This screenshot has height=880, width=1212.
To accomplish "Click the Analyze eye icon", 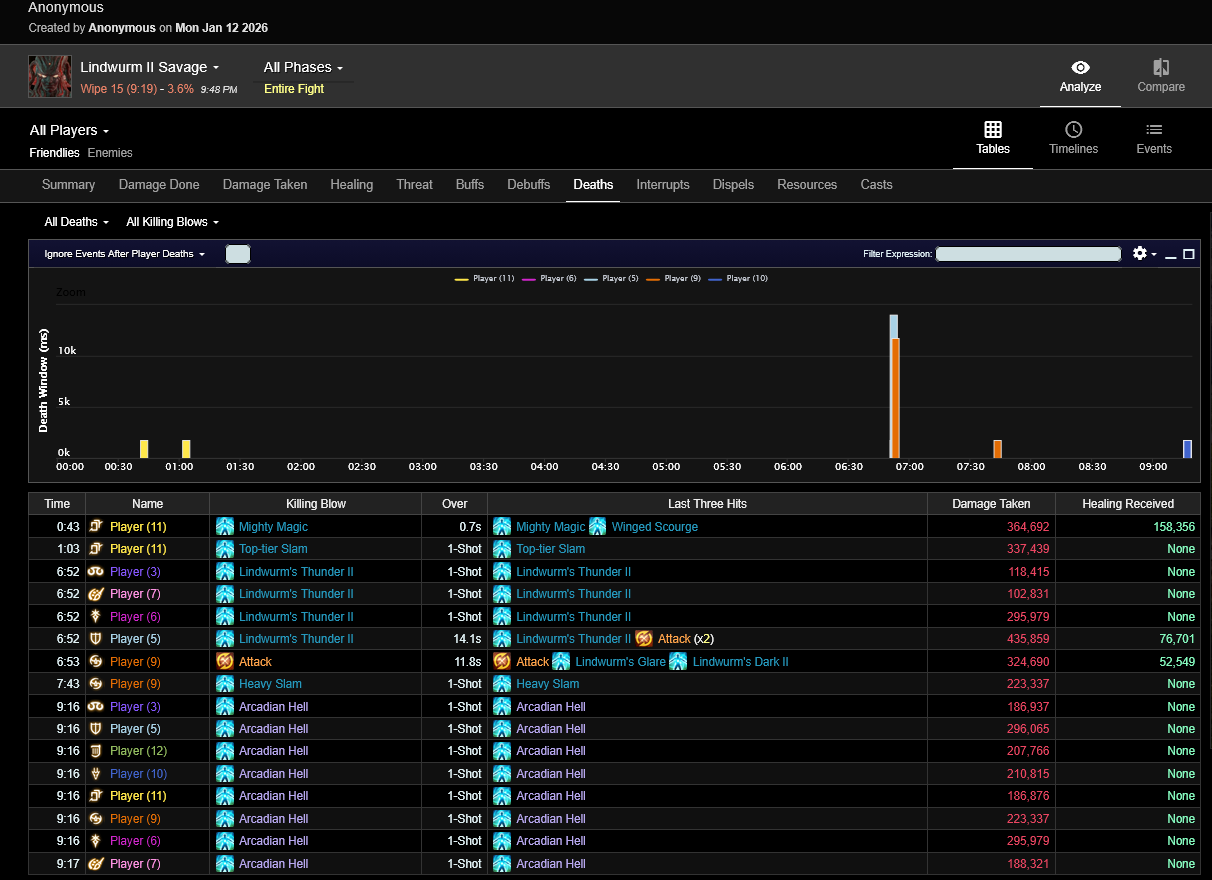I will pos(1080,68).
